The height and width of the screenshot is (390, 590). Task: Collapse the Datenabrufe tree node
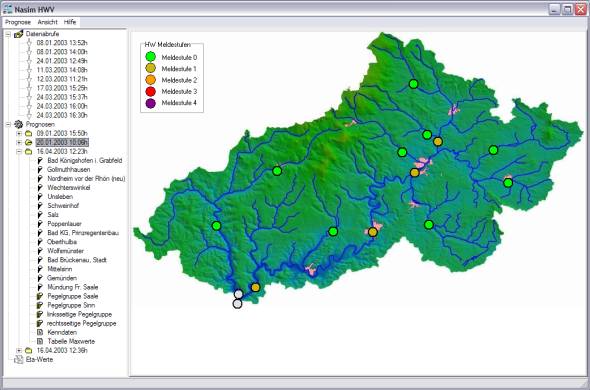(x=8, y=34)
